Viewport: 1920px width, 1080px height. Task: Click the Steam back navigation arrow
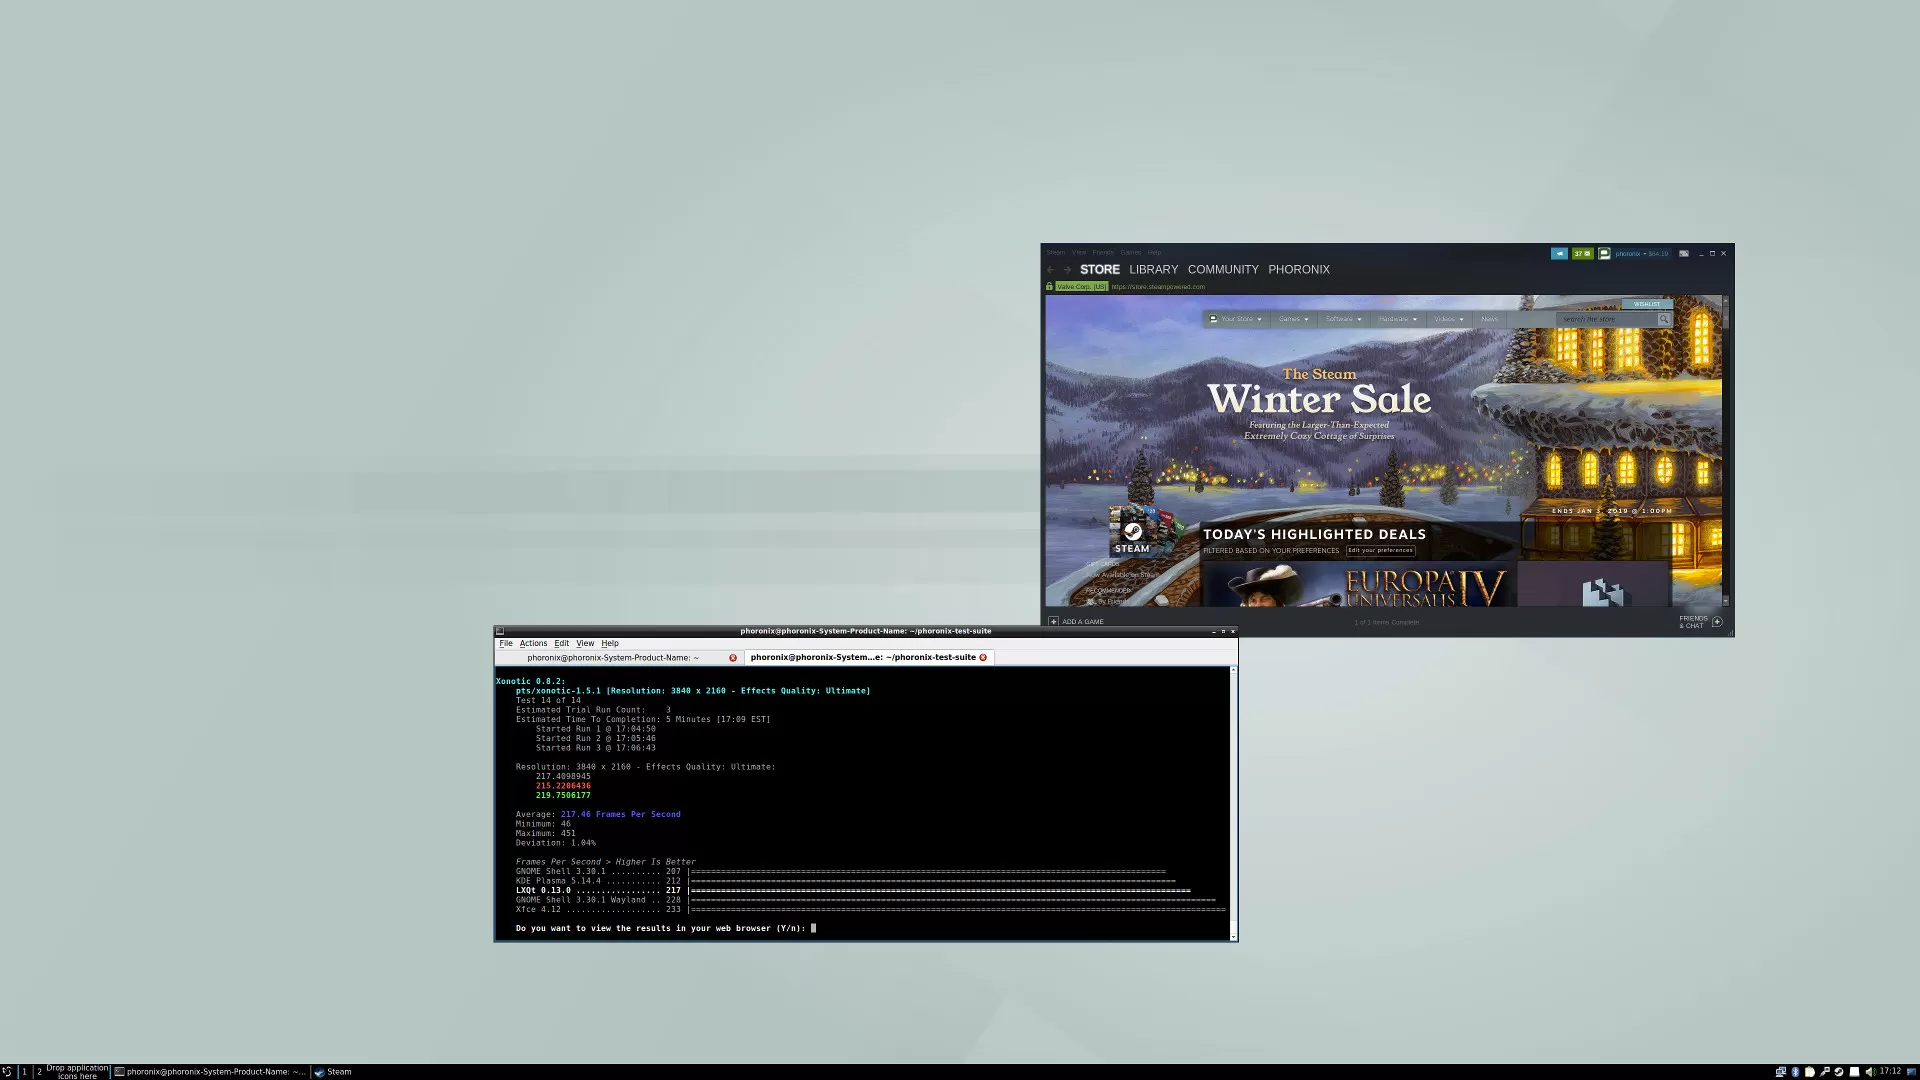(x=1050, y=270)
